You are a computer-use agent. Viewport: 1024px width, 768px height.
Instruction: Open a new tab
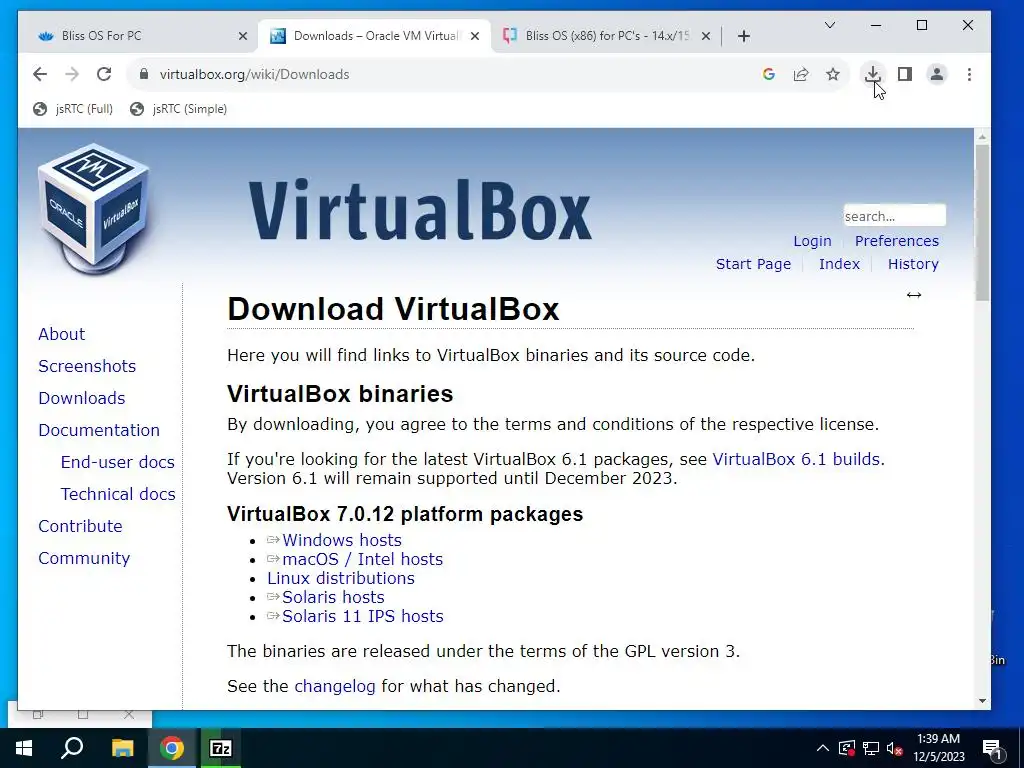click(744, 36)
